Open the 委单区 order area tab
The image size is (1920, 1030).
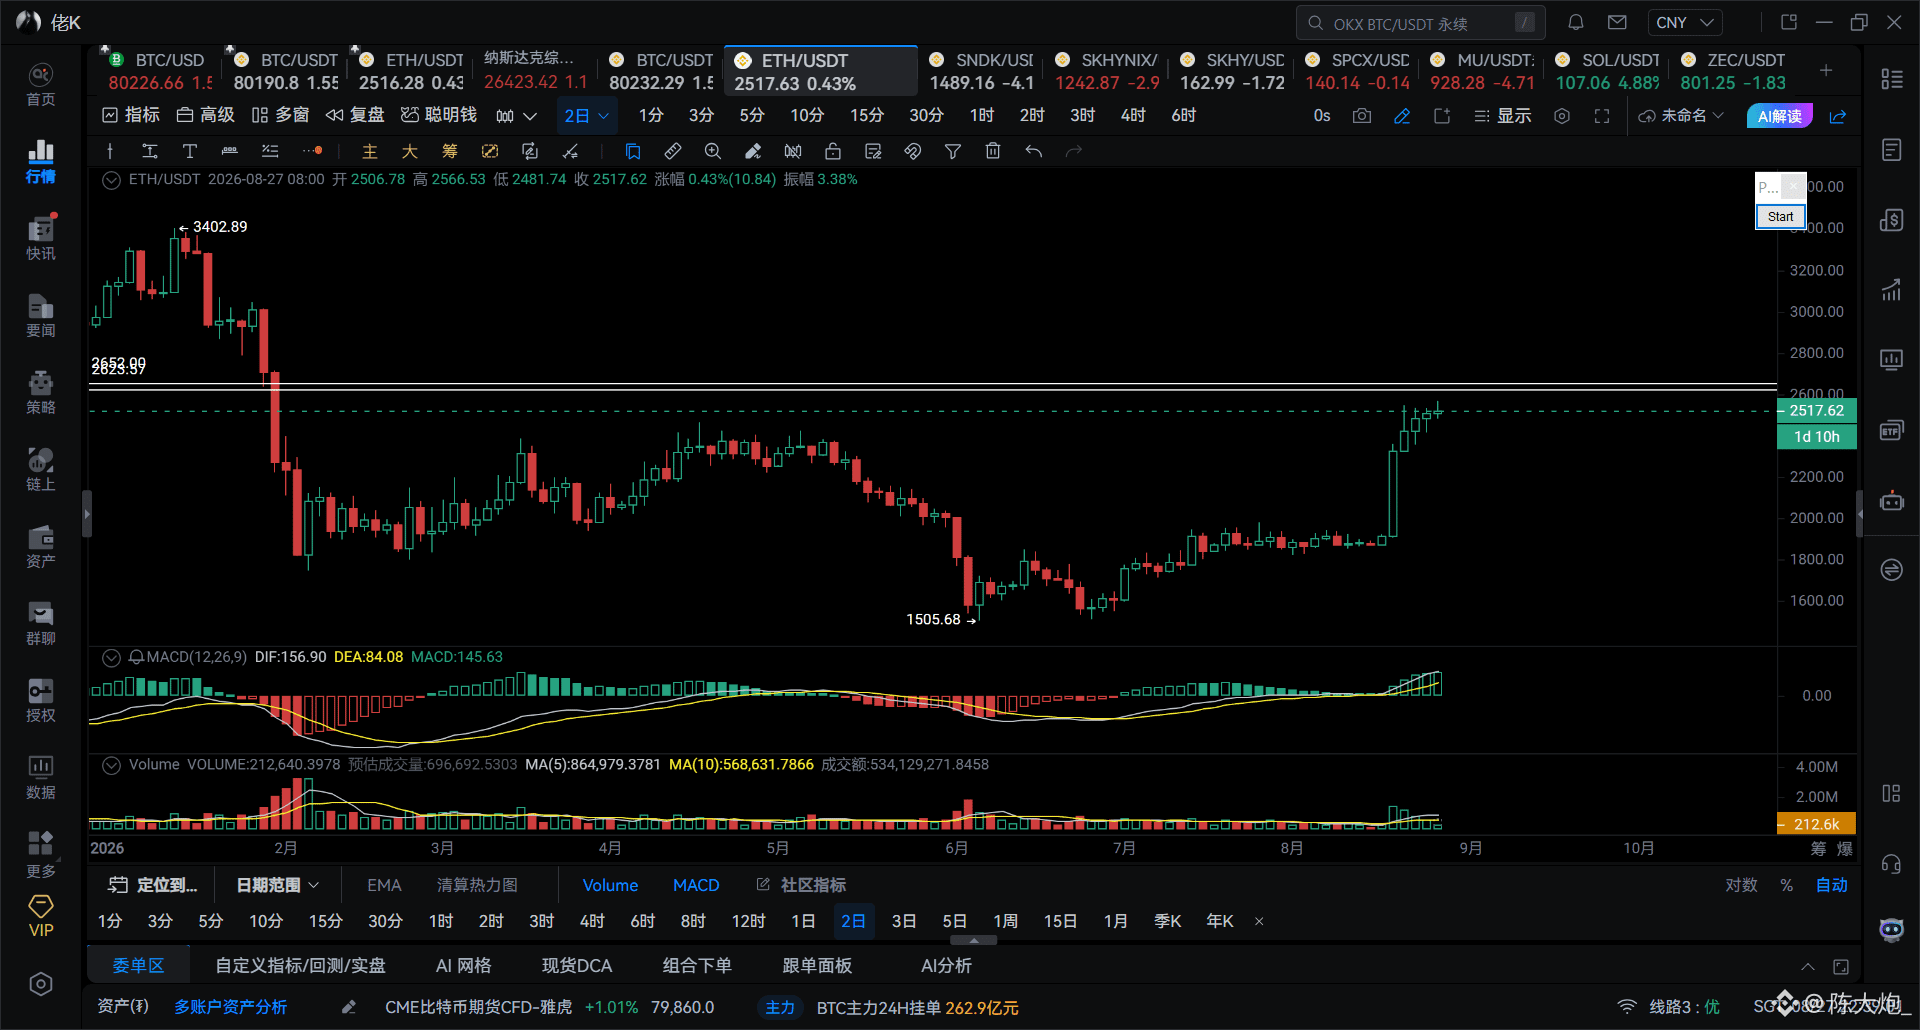point(138,966)
